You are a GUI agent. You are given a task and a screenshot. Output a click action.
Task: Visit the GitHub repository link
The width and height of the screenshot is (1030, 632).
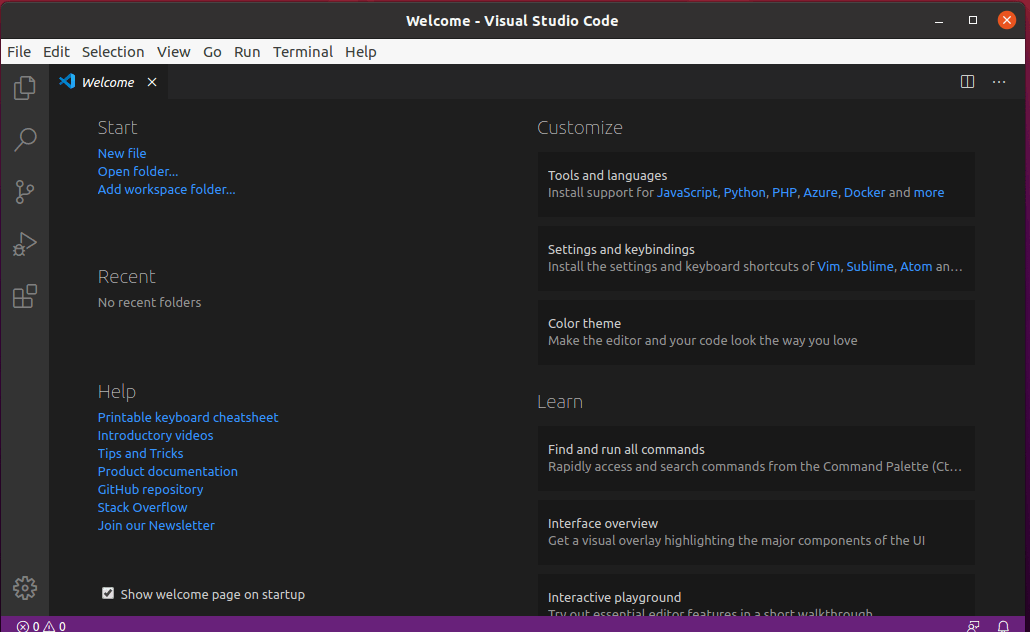pyautogui.click(x=150, y=489)
